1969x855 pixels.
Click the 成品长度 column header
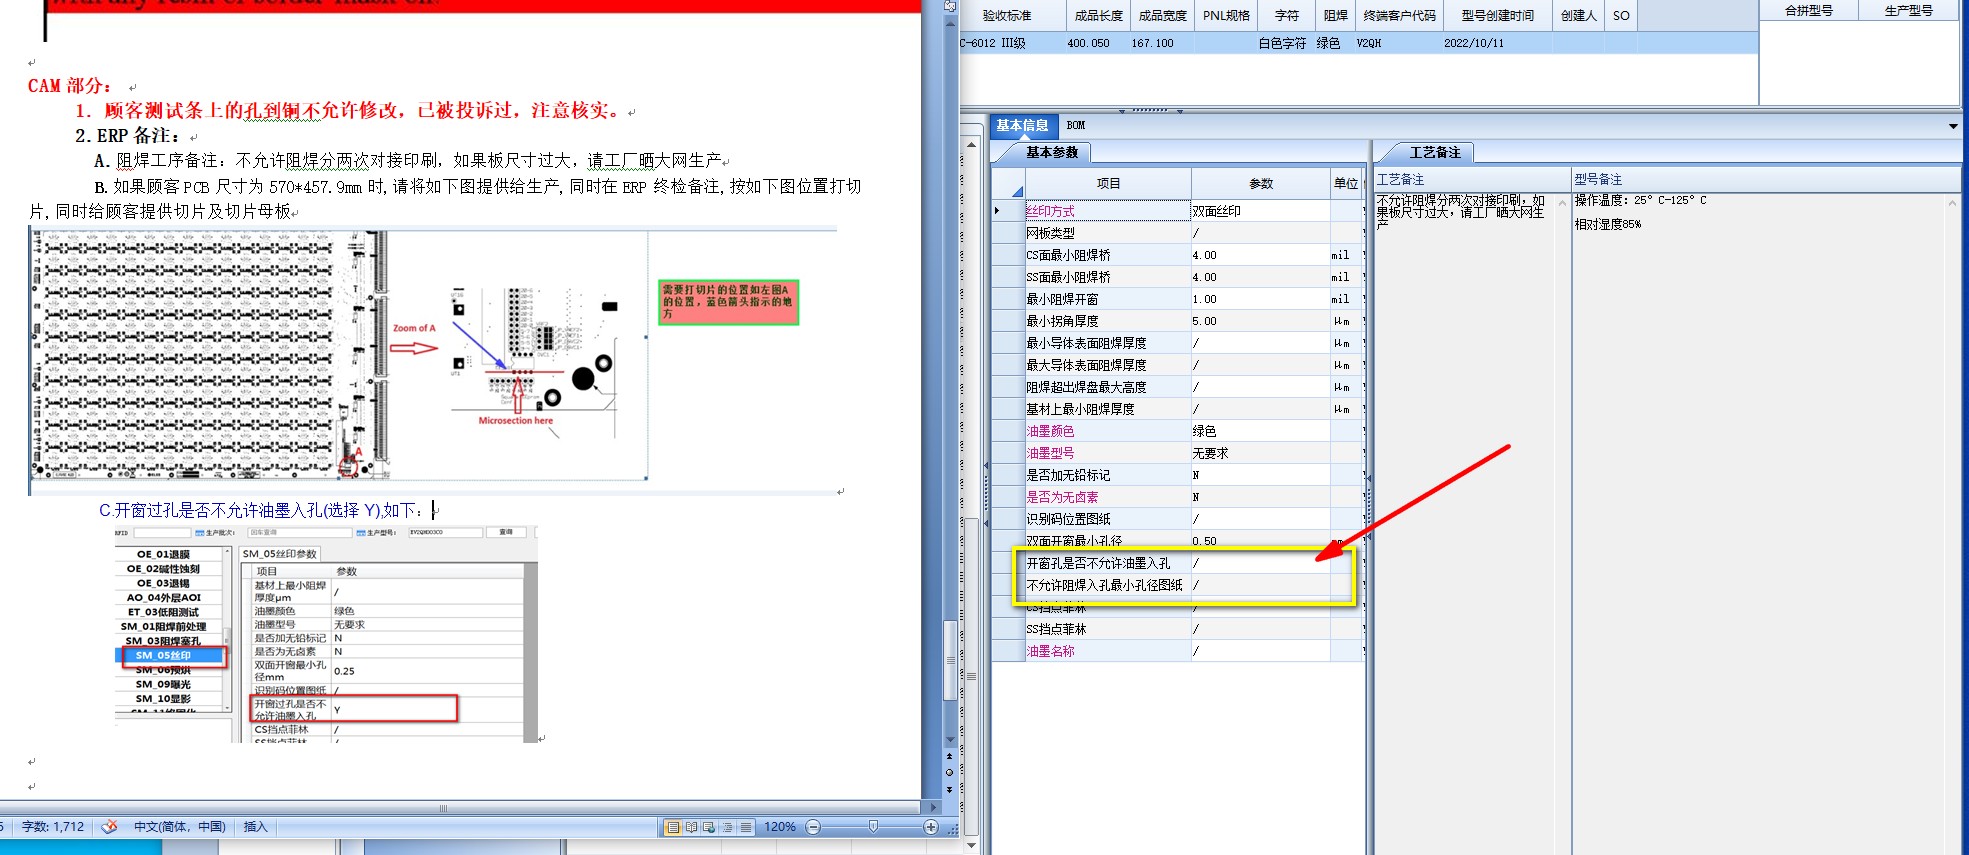point(1098,16)
